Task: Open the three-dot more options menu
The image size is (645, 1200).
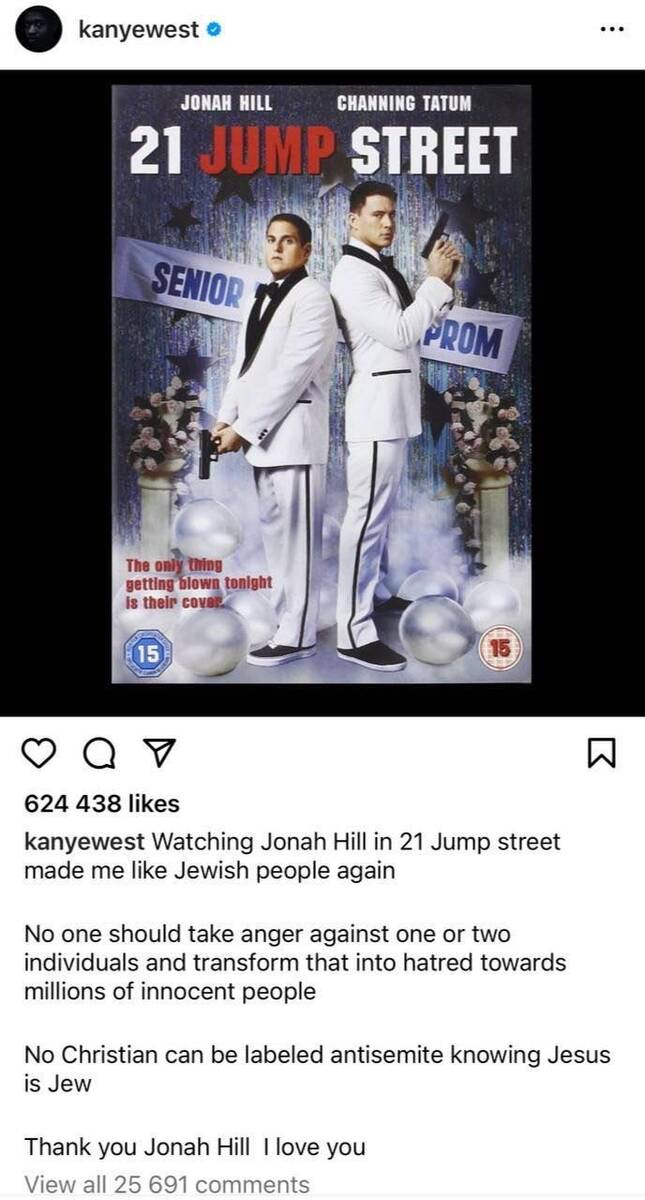Action: point(611,29)
